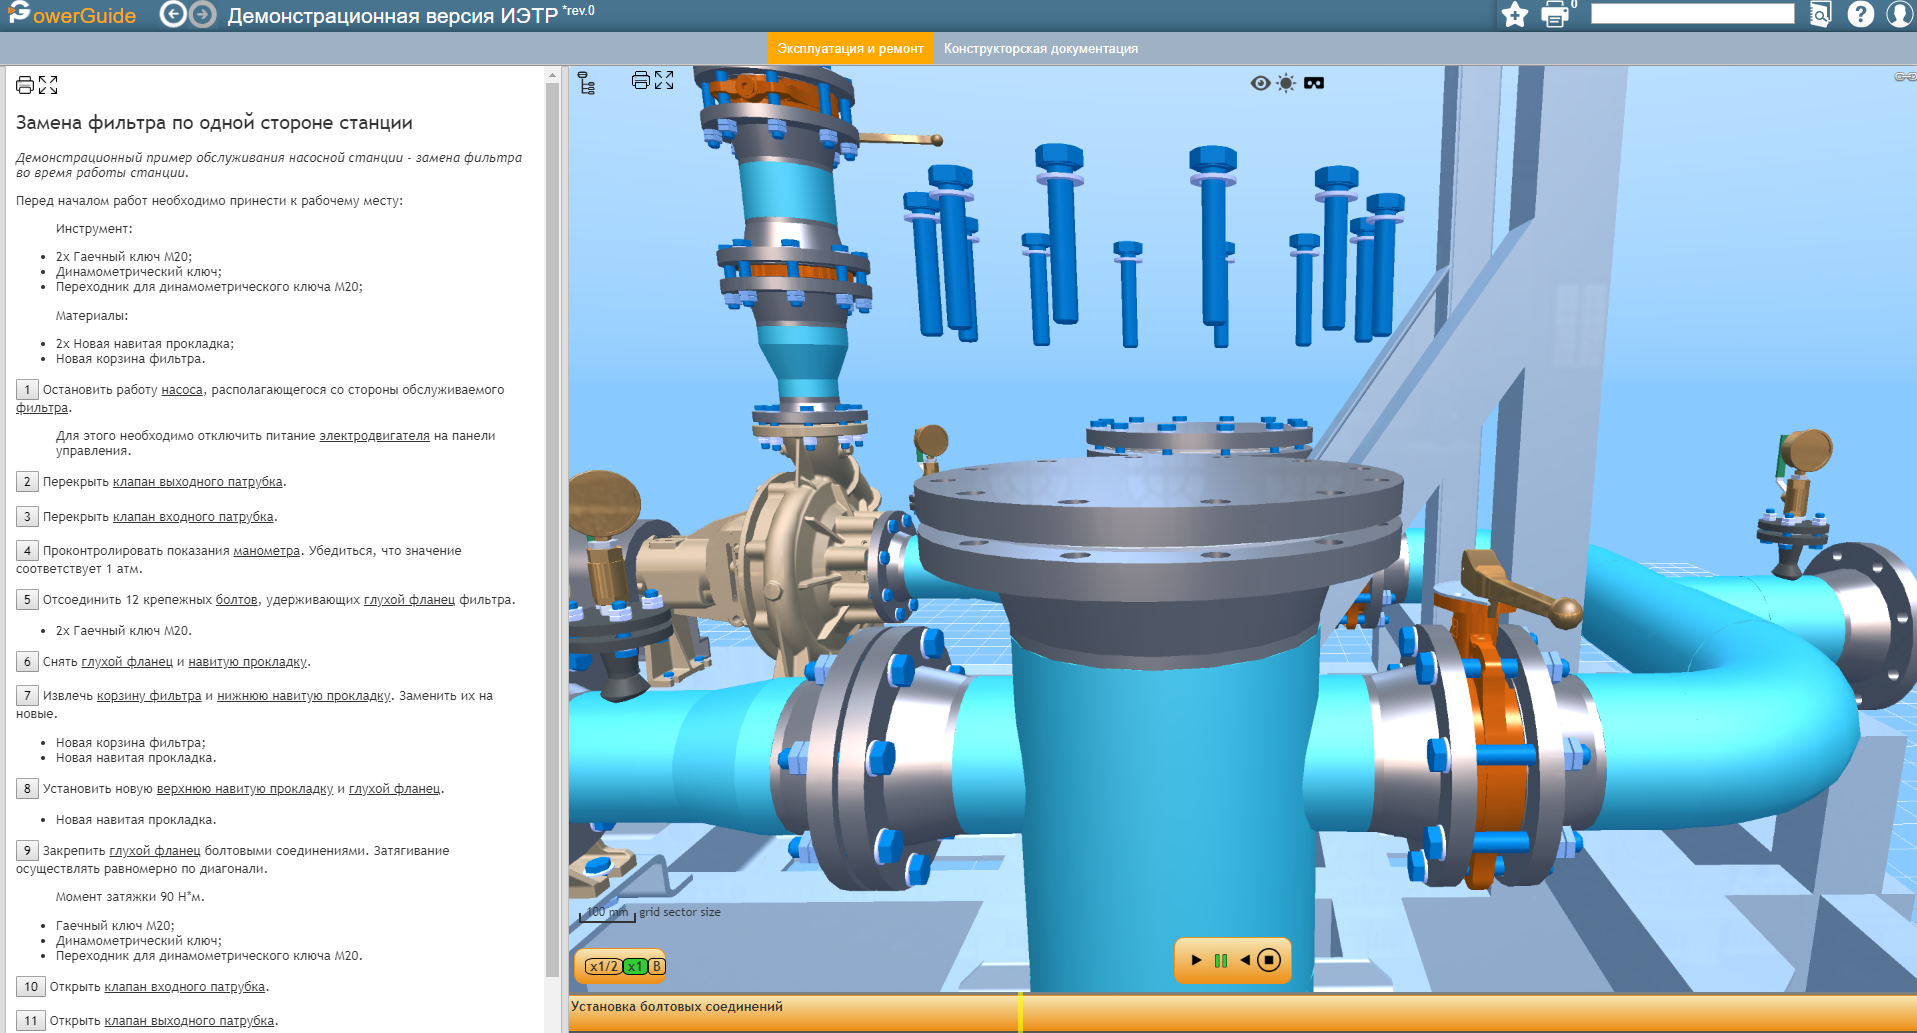Expand the 3D viewer to fullscreen
This screenshot has height=1033, width=1917.
tap(664, 81)
